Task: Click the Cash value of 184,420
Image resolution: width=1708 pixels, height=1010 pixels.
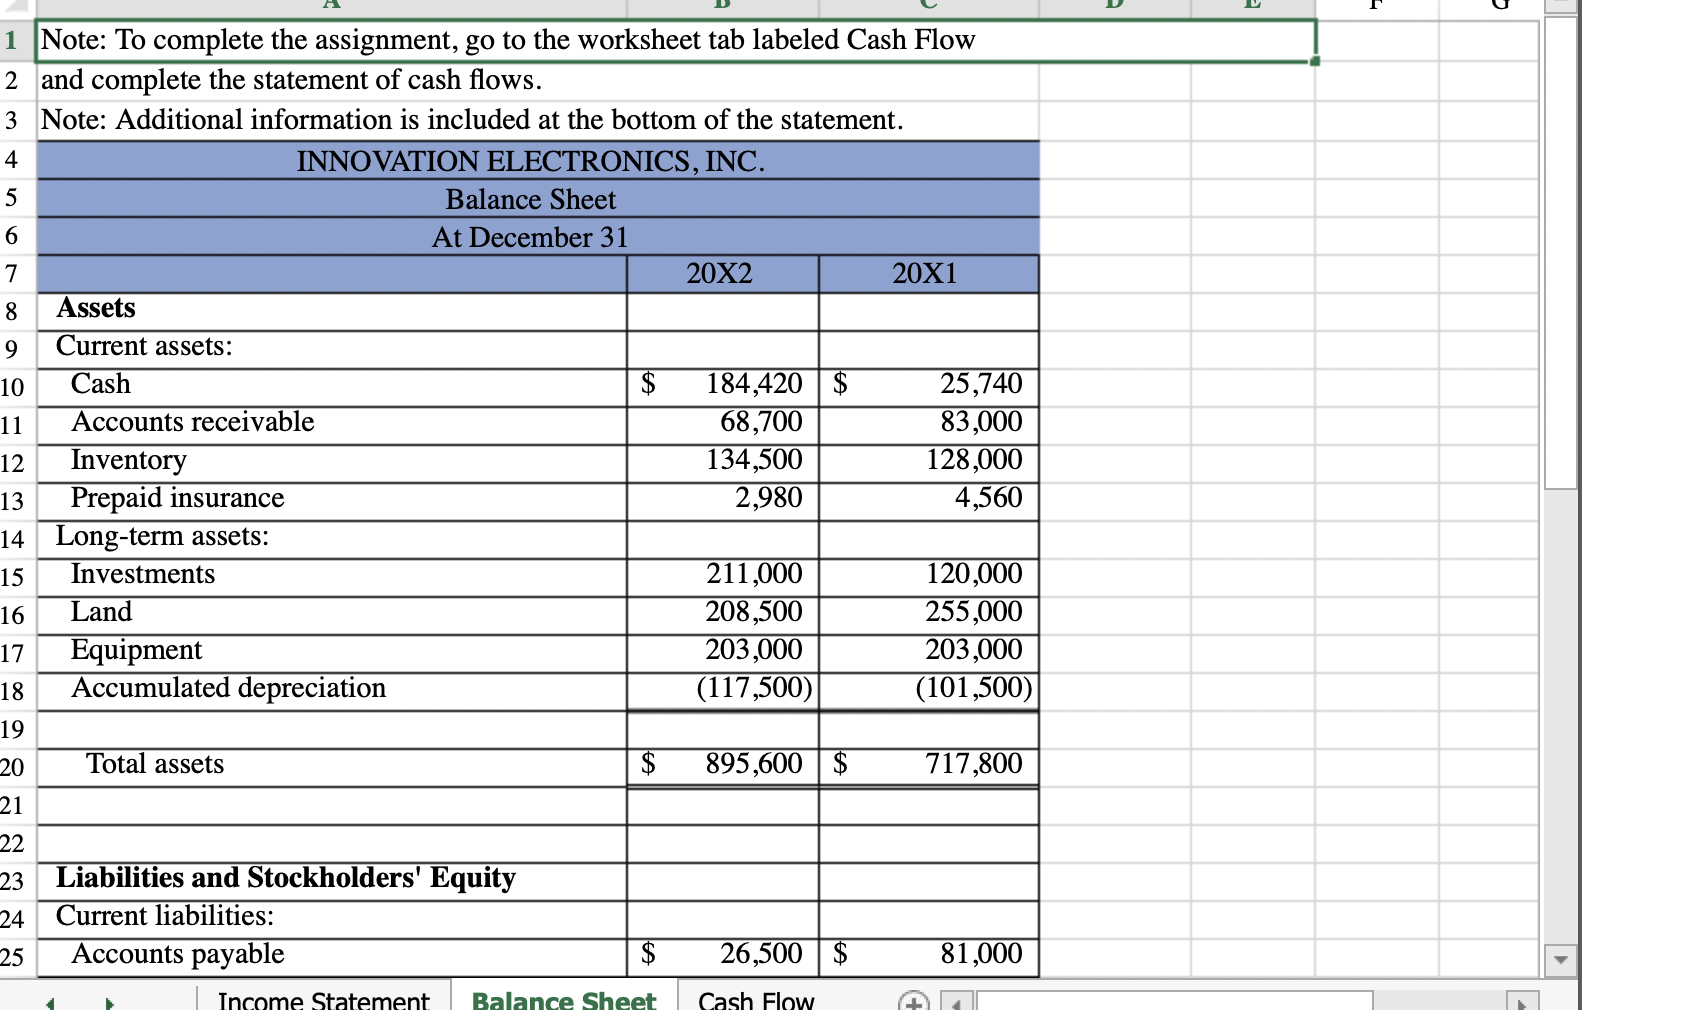Action: pyautogui.click(x=740, y=384)
